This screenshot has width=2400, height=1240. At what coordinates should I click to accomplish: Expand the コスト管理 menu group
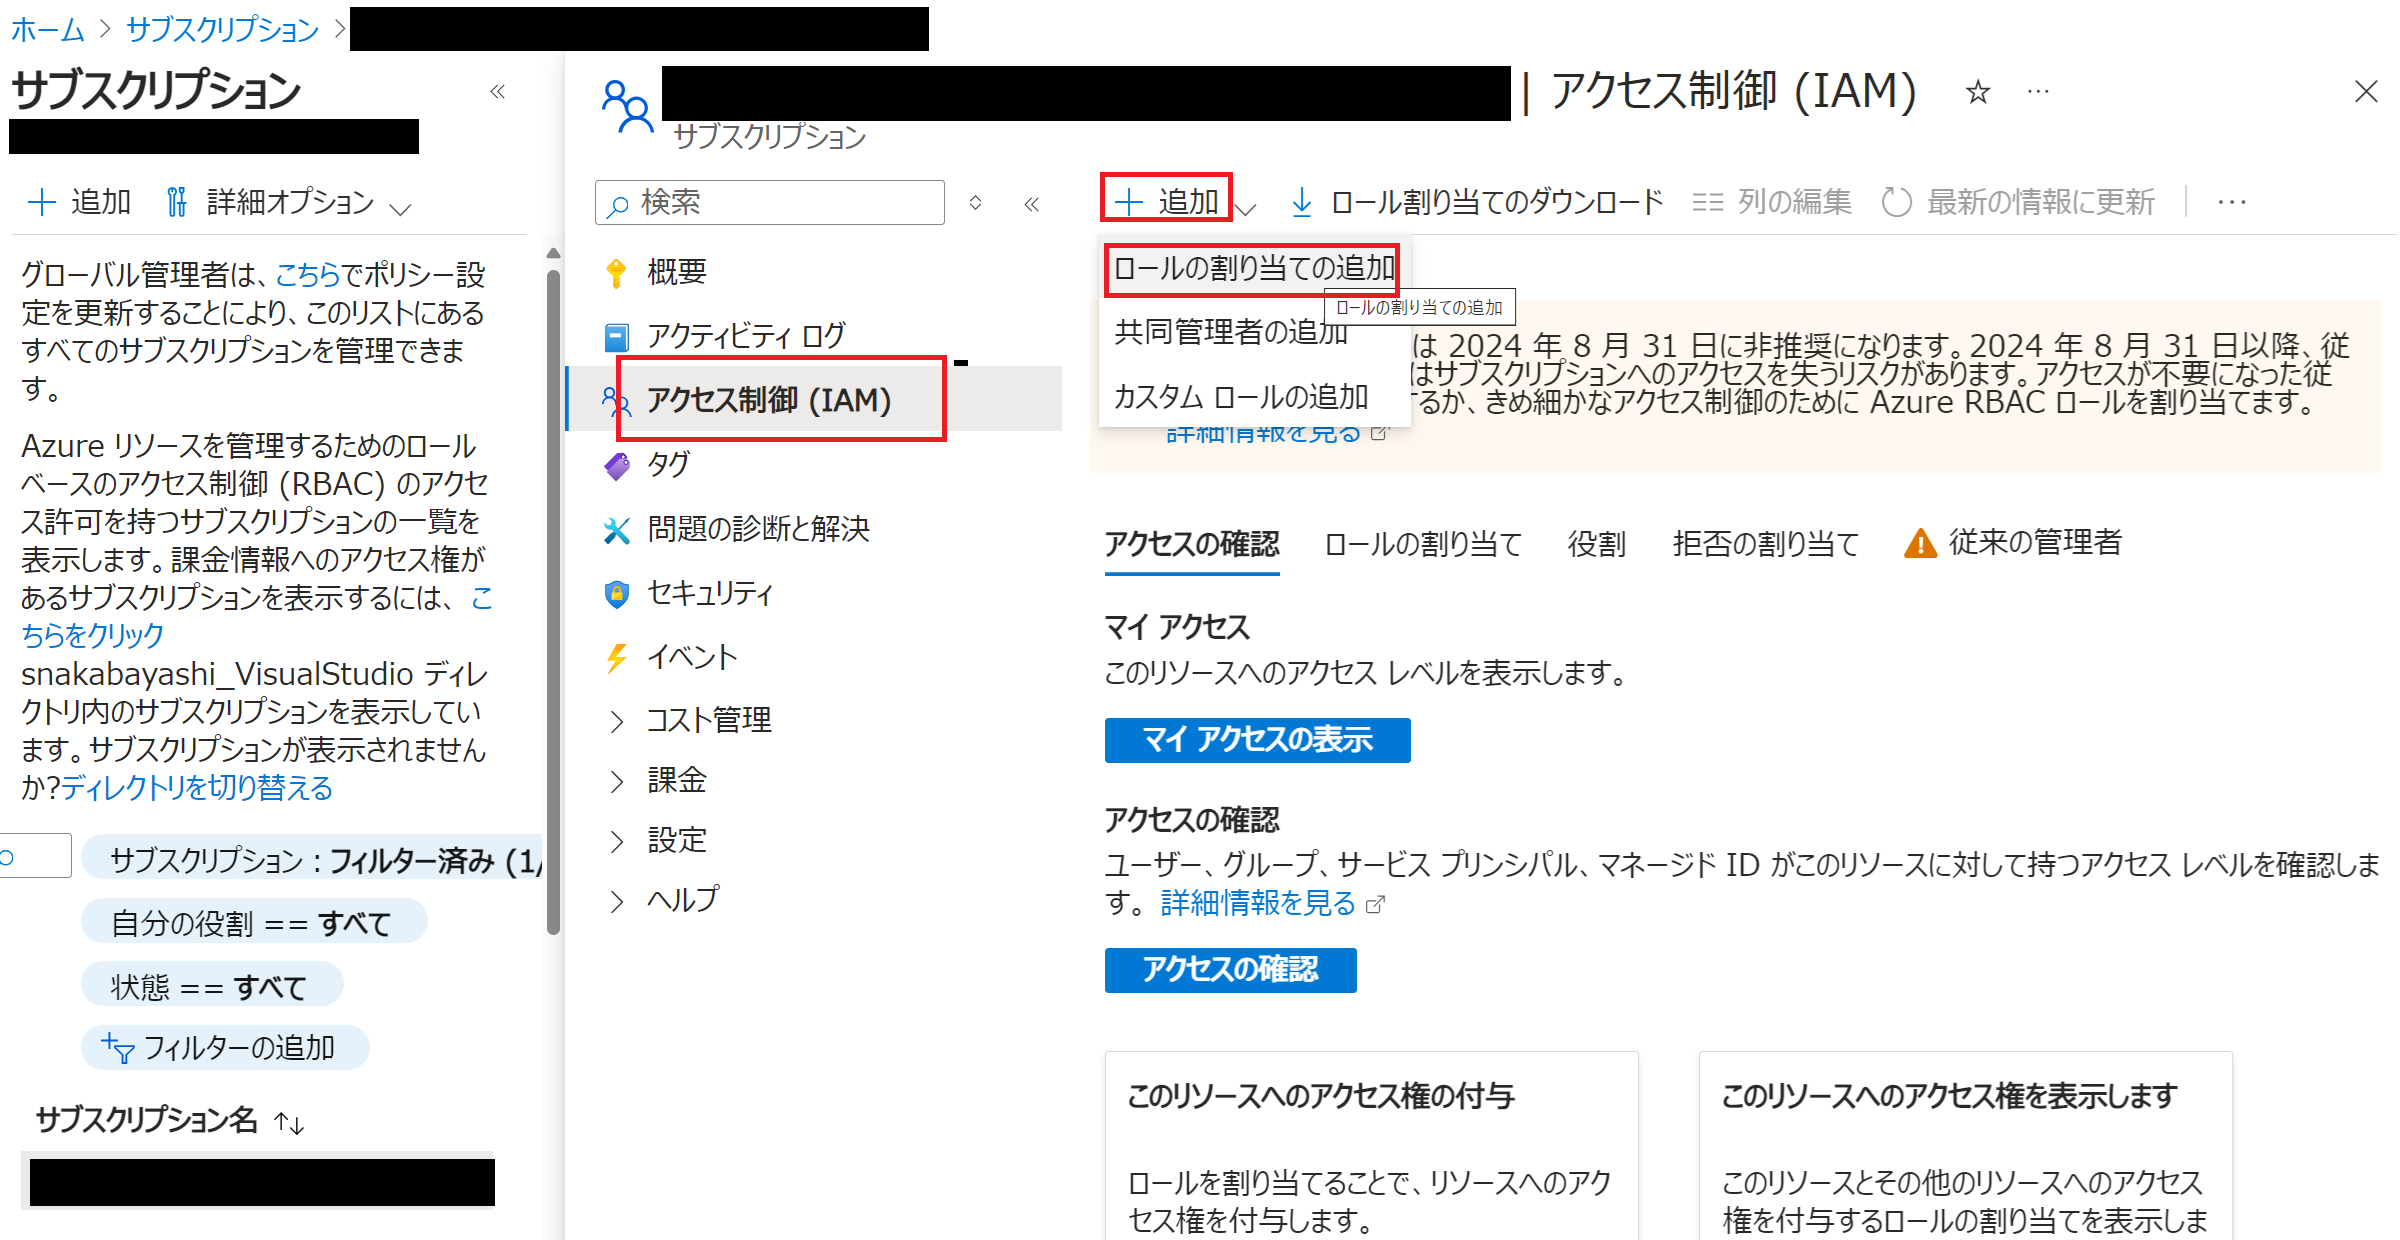[708, 720]
